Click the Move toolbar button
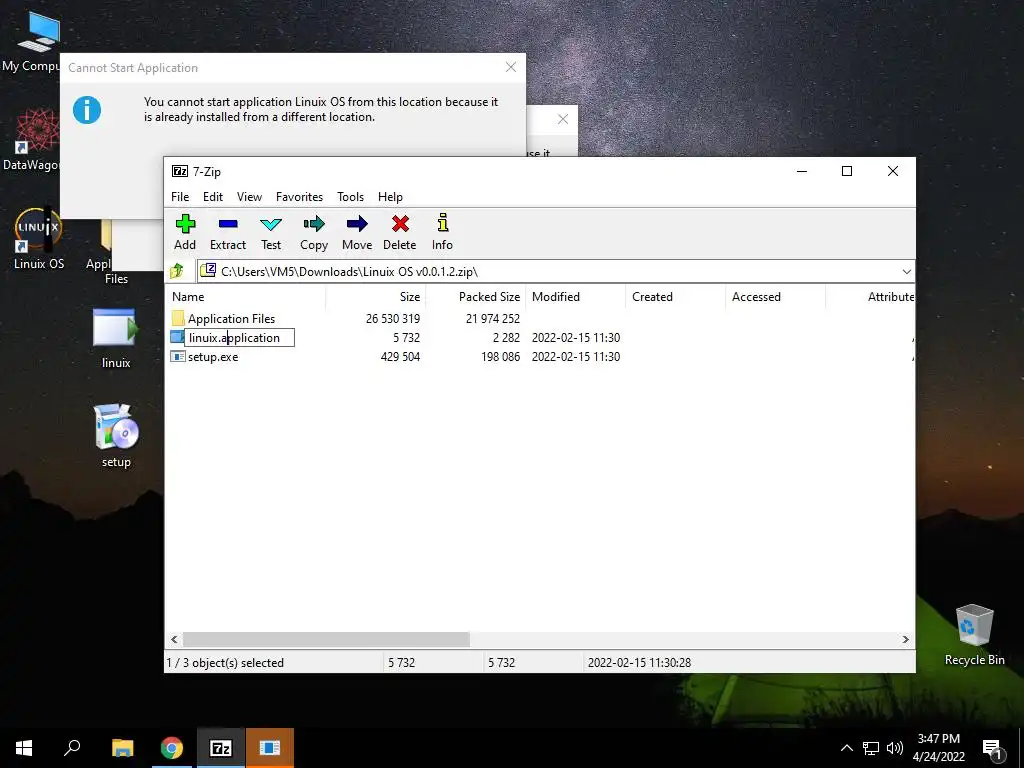The image size is (1024, 768). [357, 232]
